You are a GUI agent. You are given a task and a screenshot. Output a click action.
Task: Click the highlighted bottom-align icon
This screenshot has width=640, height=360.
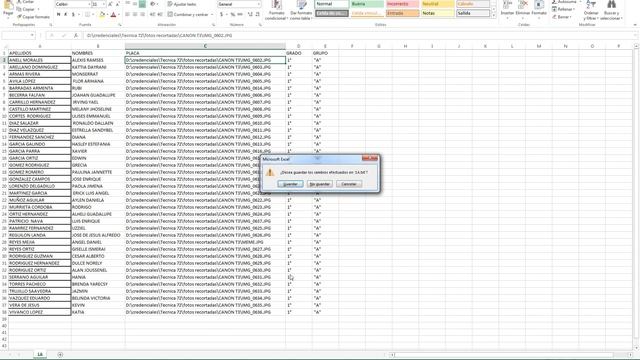pos(142,4)
